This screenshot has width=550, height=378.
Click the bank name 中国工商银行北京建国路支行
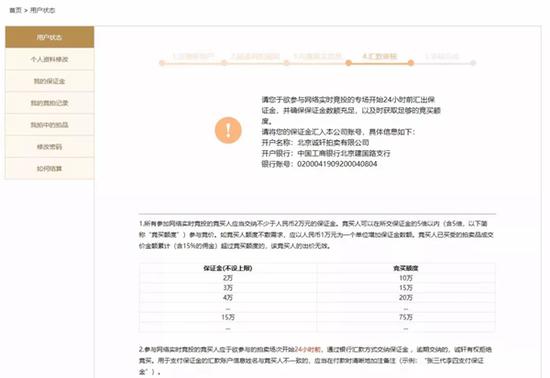click(x=344, y=153)
